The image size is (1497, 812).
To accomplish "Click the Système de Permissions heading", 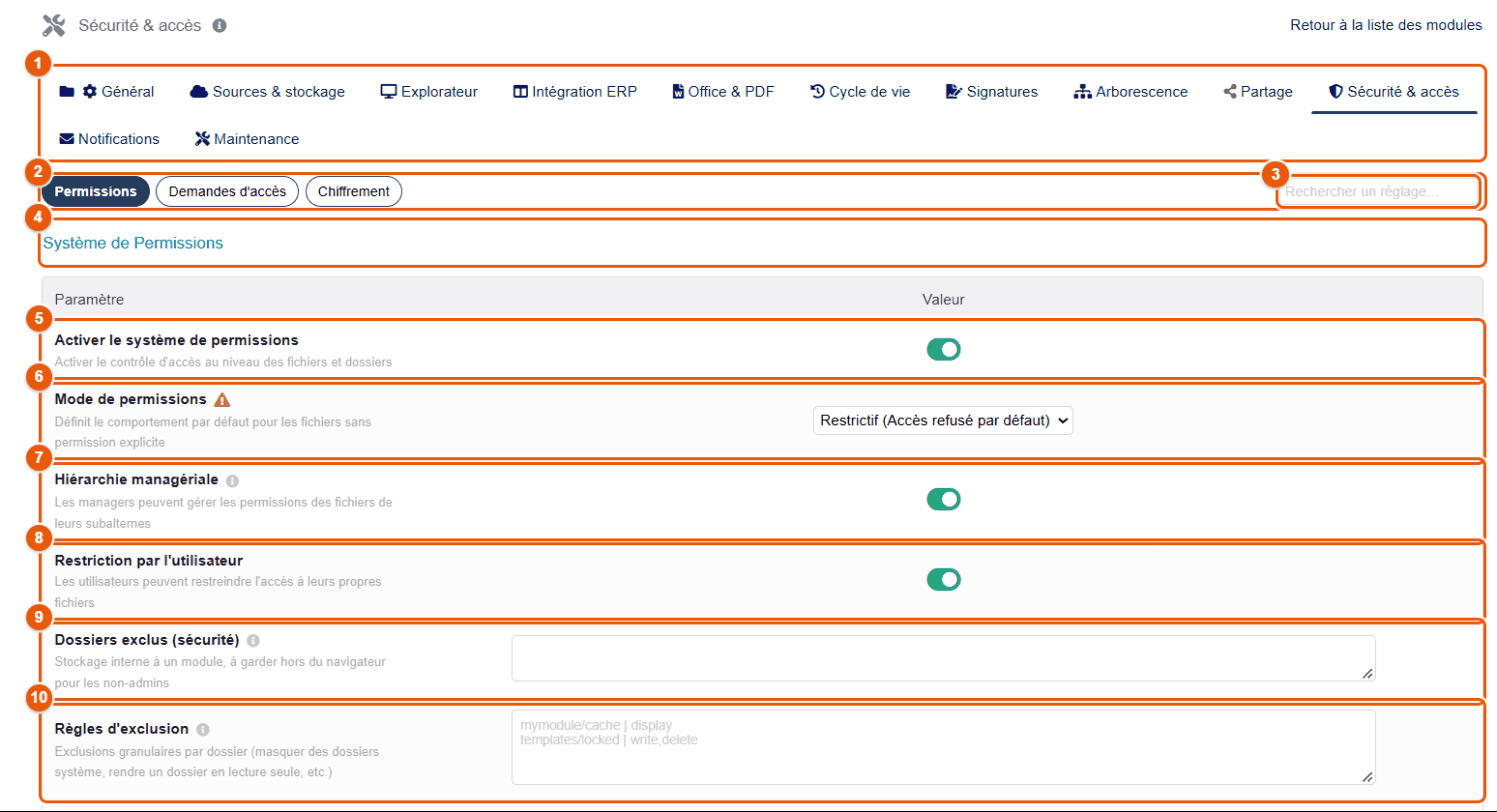I will 133,242.
